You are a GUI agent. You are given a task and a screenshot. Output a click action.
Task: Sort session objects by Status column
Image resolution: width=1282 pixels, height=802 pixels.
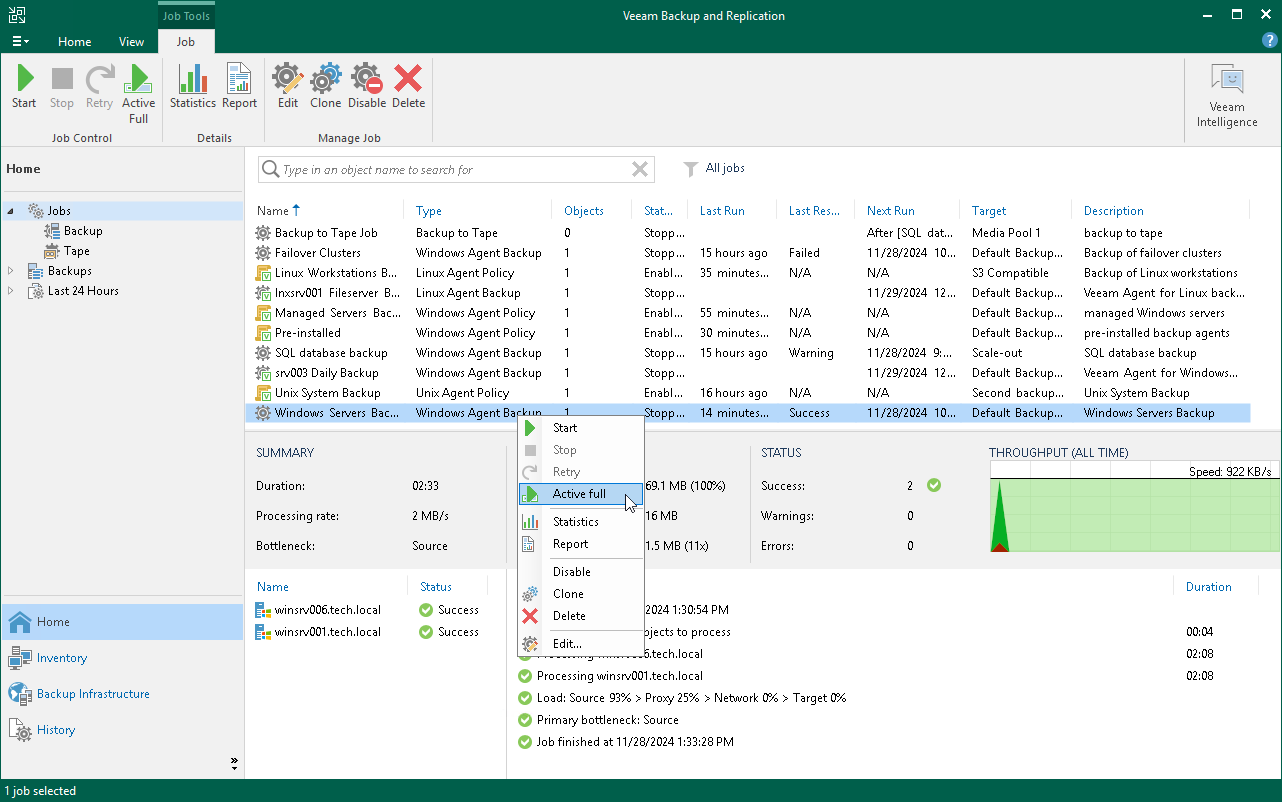click(x=436, y=587)
